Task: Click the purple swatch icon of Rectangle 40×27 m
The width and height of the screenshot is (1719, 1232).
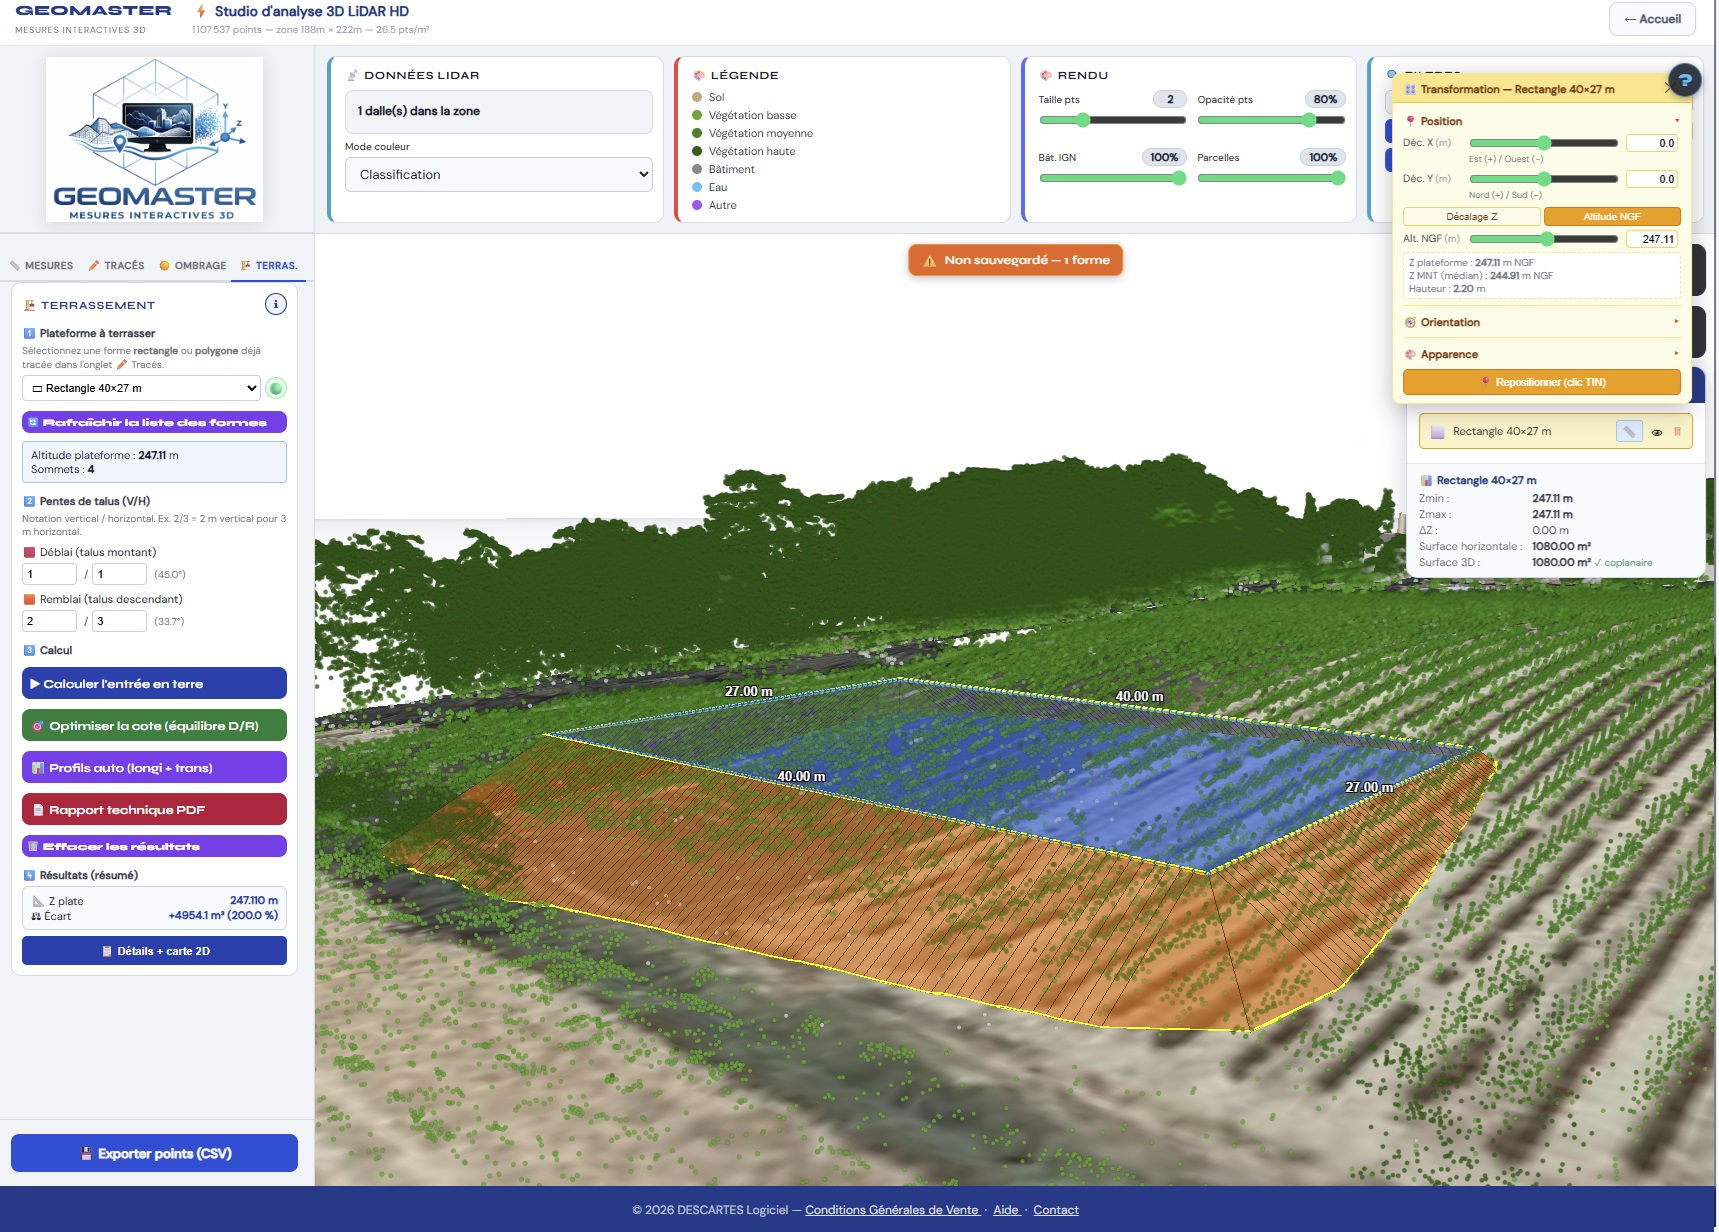Action: pos(1437,432)
